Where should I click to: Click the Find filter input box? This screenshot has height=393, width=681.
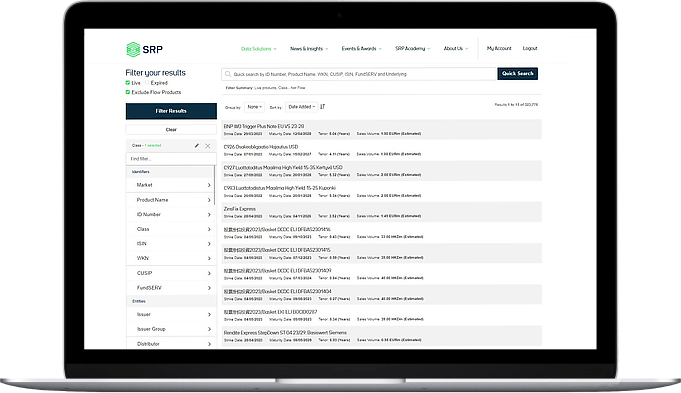pos(170,159)
